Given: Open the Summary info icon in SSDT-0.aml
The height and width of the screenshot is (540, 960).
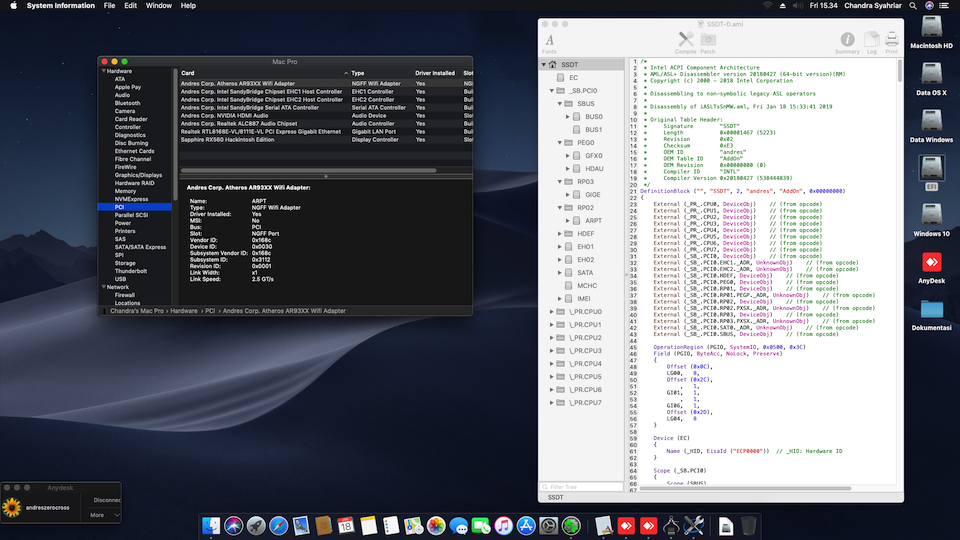Looking at the screenshot, I should (847, 40).
